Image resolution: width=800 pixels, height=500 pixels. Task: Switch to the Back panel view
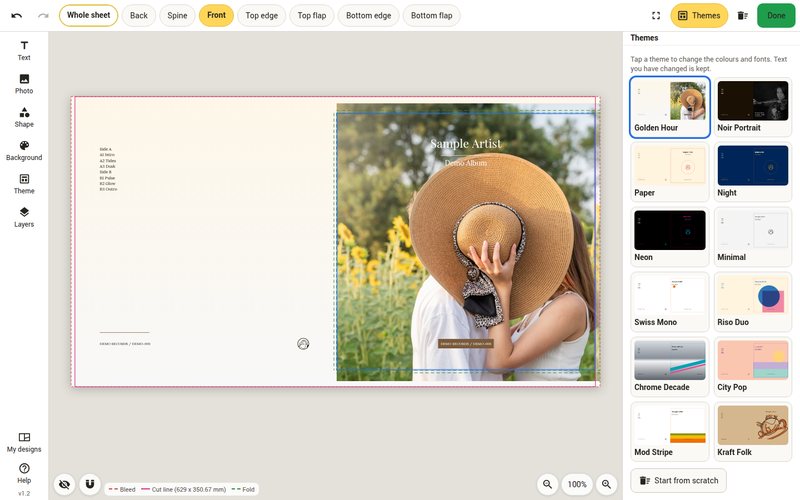coord(139,16)
